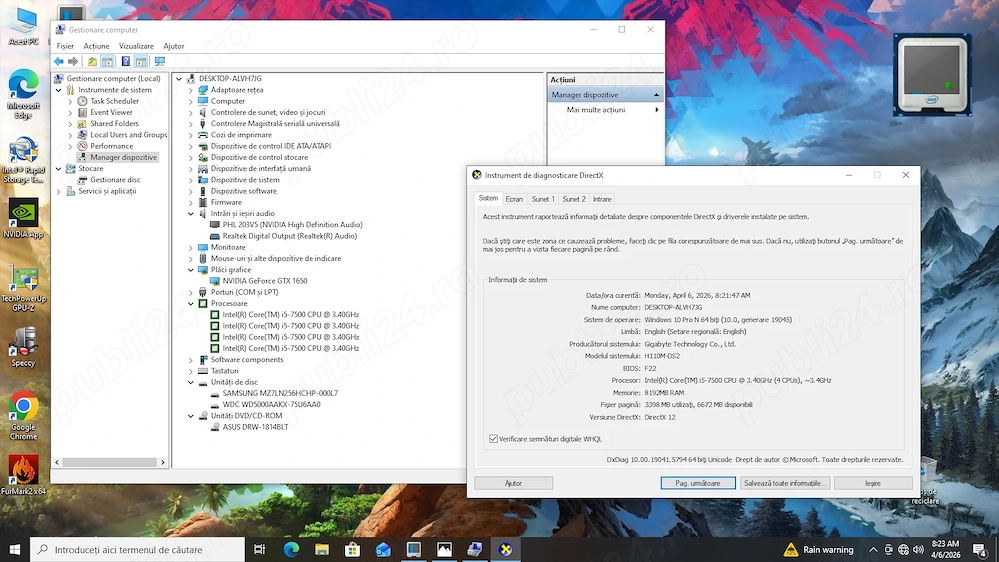
Task: Open notification center icon
Action: (980, 549)
